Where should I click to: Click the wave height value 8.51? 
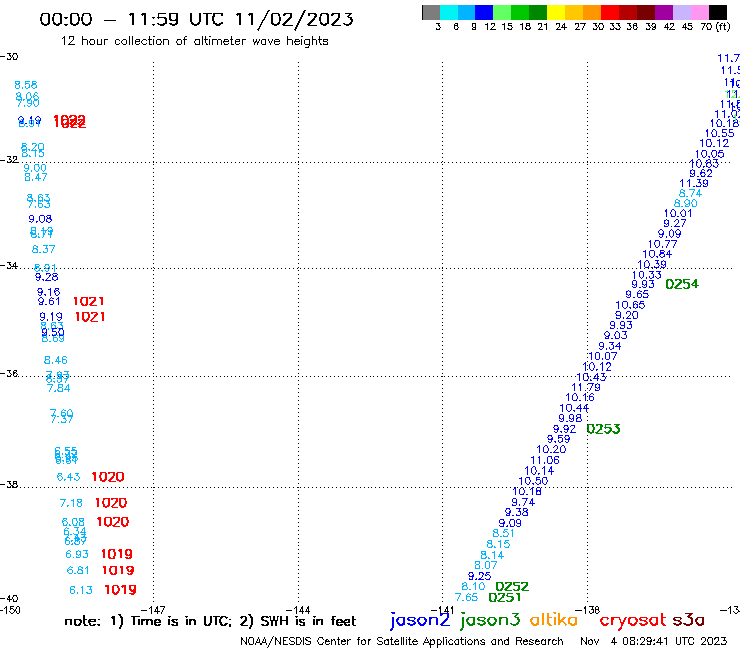[504, 533]
